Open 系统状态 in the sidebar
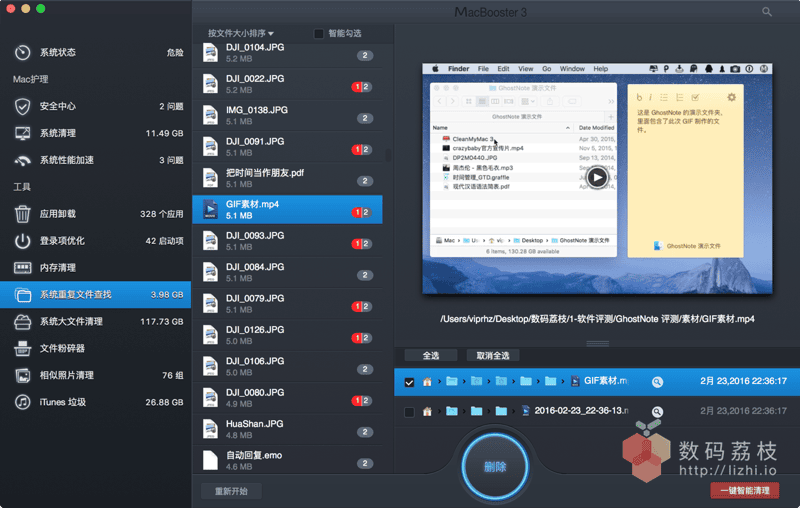The height and width of the screenshot is (508, 800). (x=96, y=52)
